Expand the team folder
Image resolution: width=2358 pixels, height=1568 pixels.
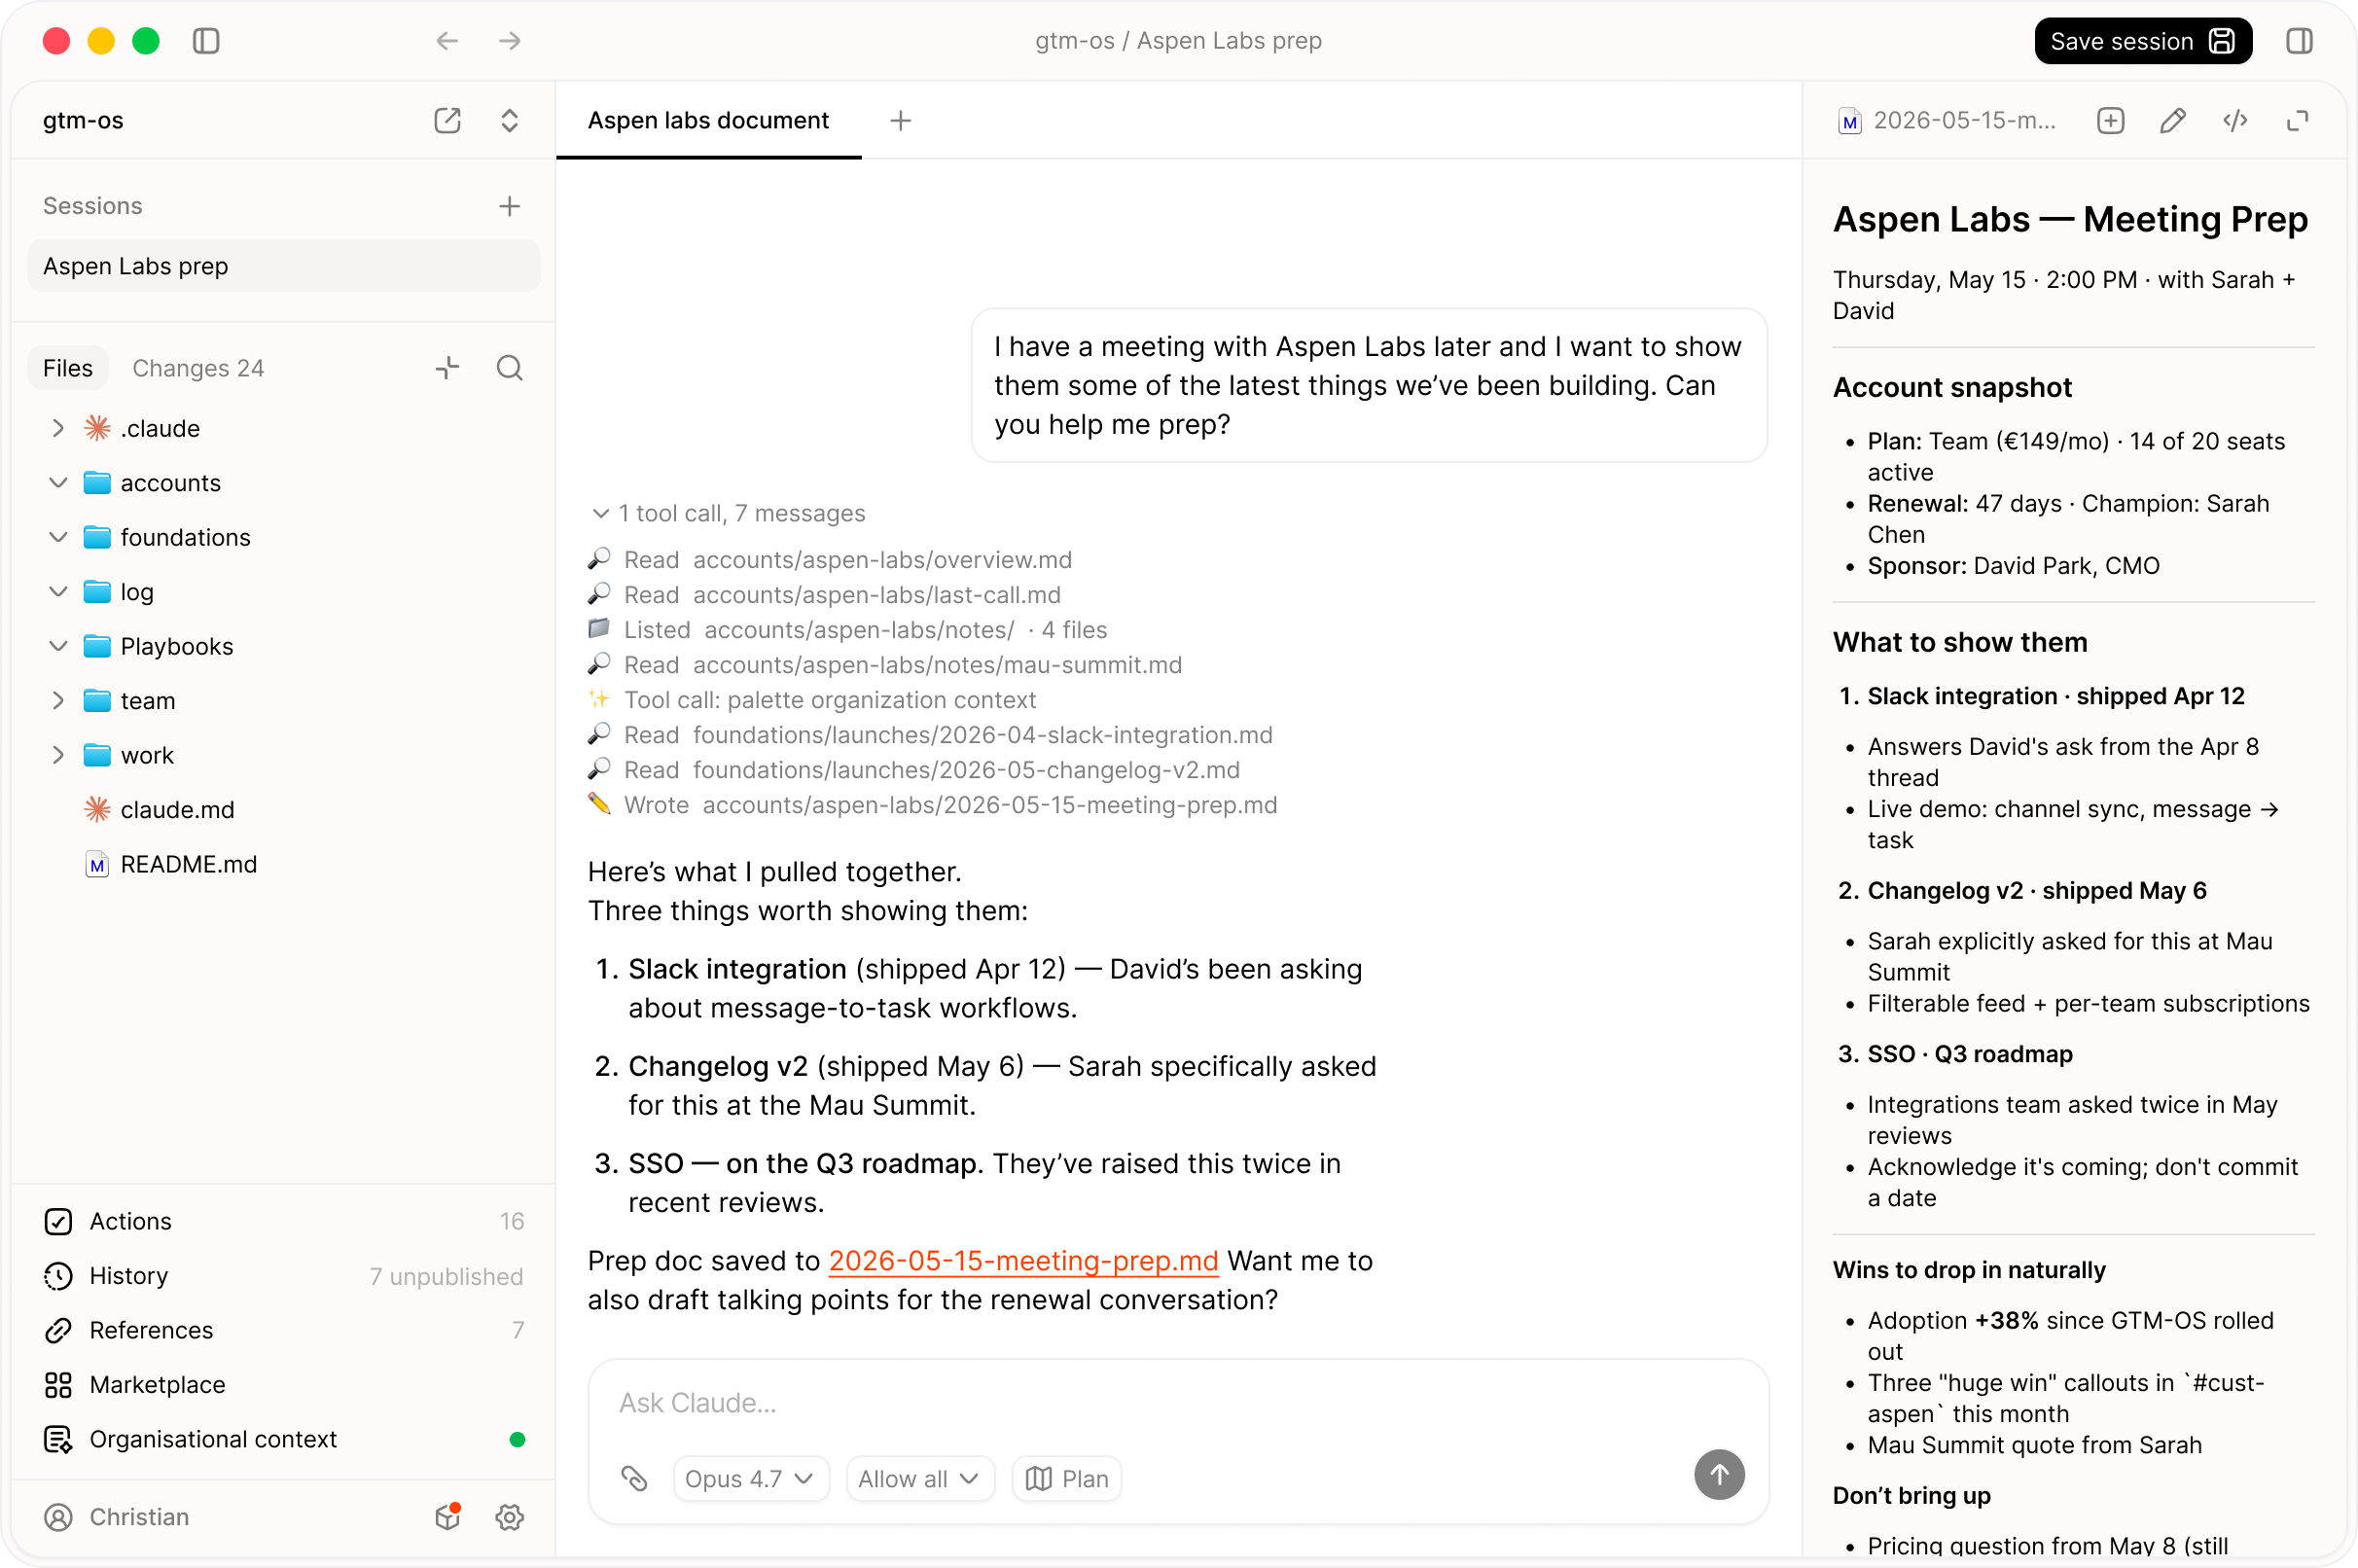(x=58, y=701)
